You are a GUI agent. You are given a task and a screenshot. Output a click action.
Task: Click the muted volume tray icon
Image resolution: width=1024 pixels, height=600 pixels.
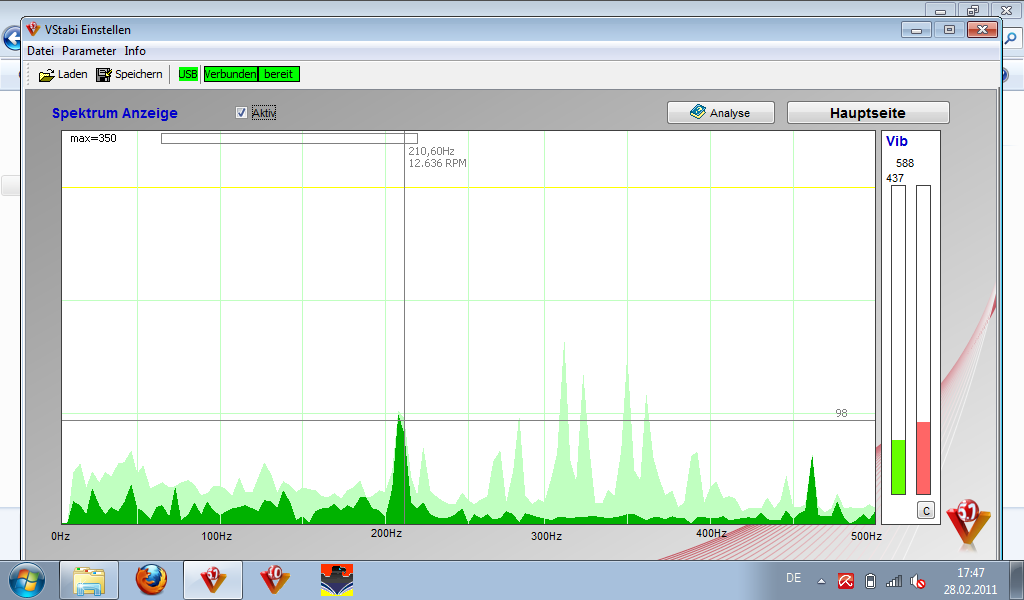[x=918, y=581]
